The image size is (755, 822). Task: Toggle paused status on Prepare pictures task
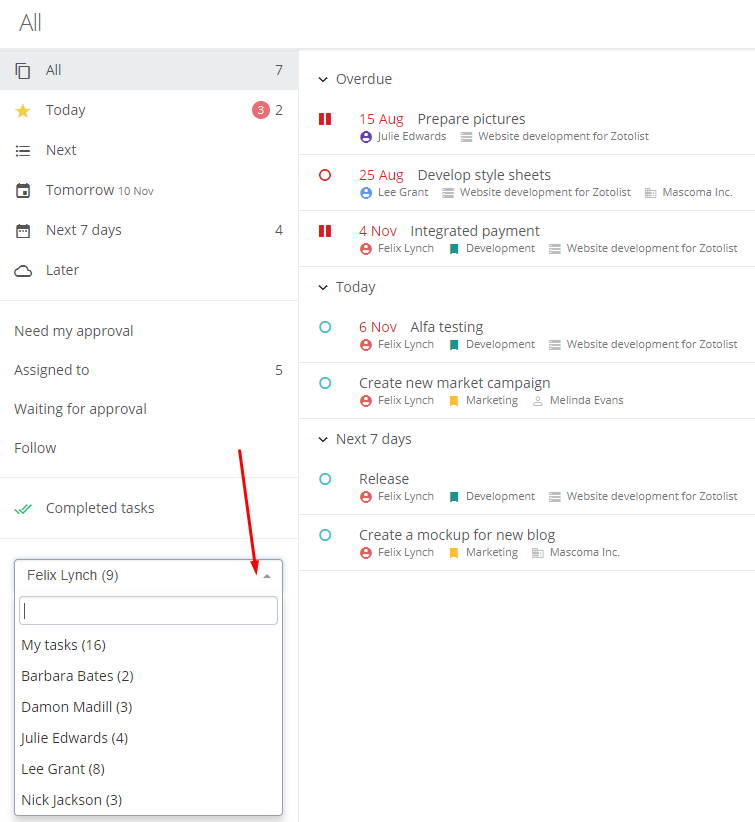click(325, 119)
